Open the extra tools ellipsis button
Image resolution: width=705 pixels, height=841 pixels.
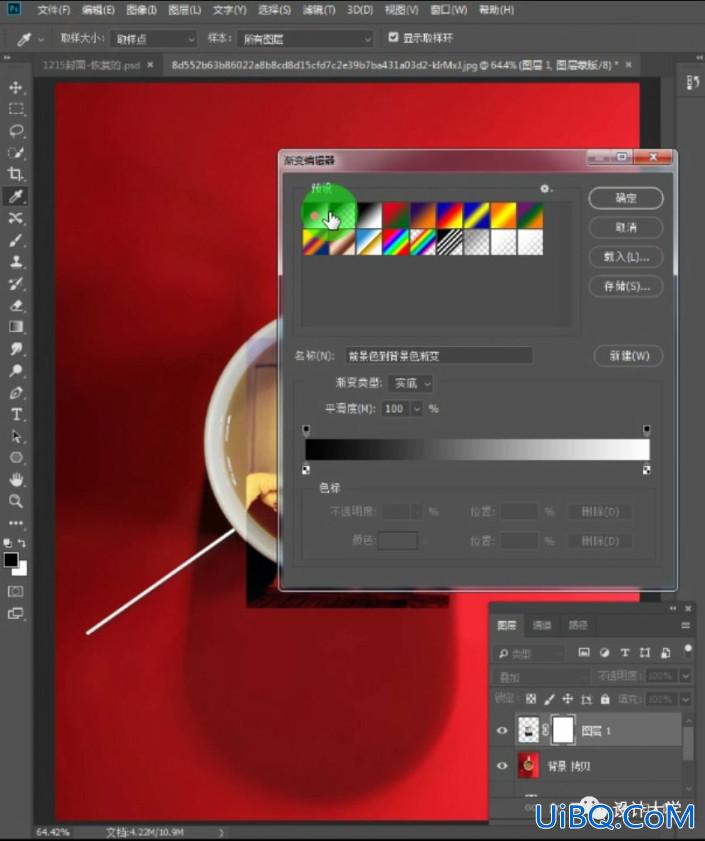(16, 523)
